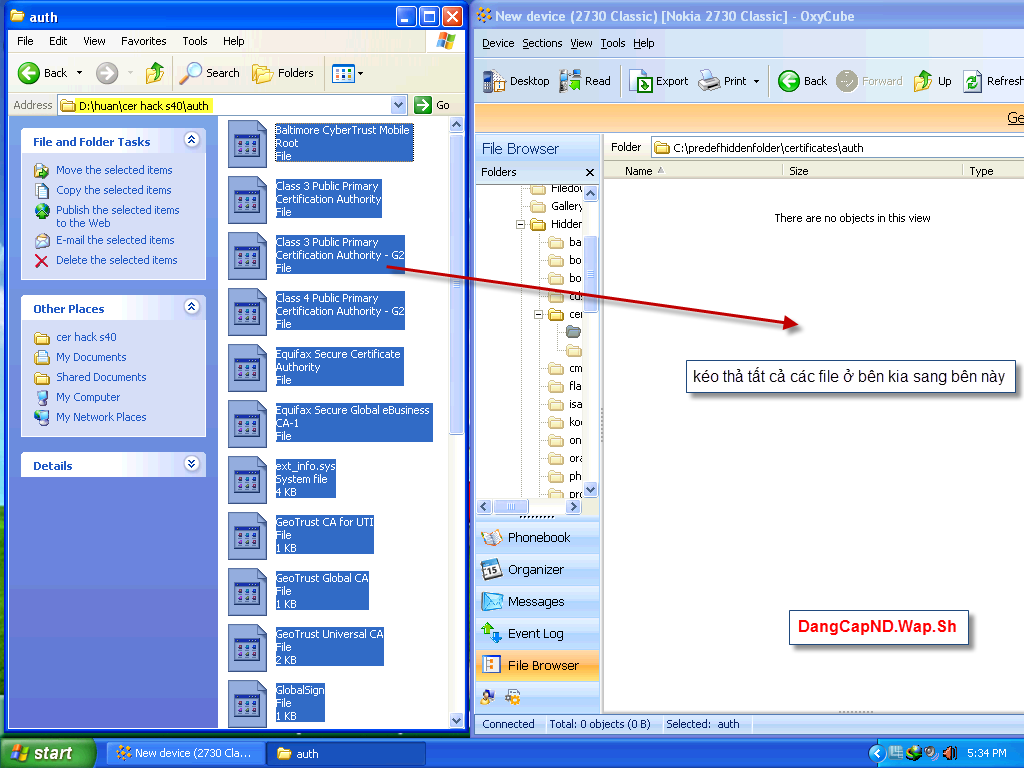Open Print dropdown arrow in OxyCube toolbar
Viewport: 1024px width, 768px height.
(x=756, y=82)
